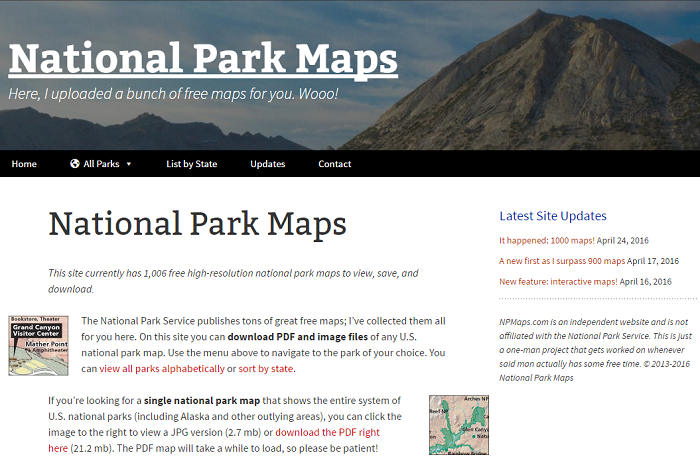The image size is (700, 467).
Task: Click 'download the PDF right here' link
Action: pos(327,432)
